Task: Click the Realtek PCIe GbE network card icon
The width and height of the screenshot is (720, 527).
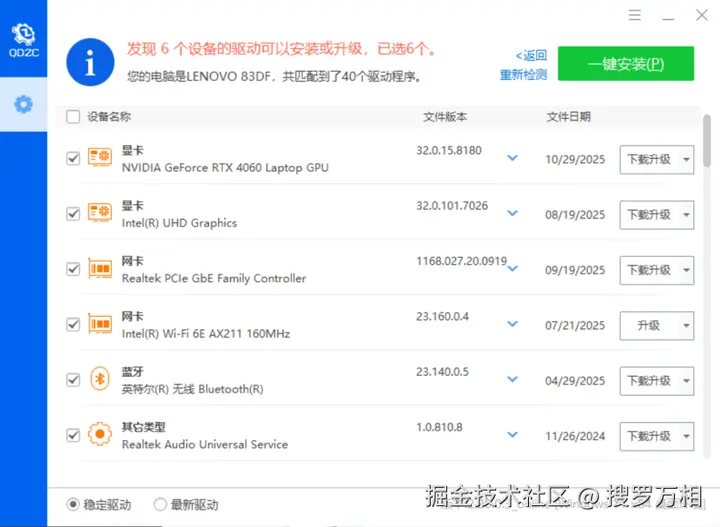Action: 100,269
